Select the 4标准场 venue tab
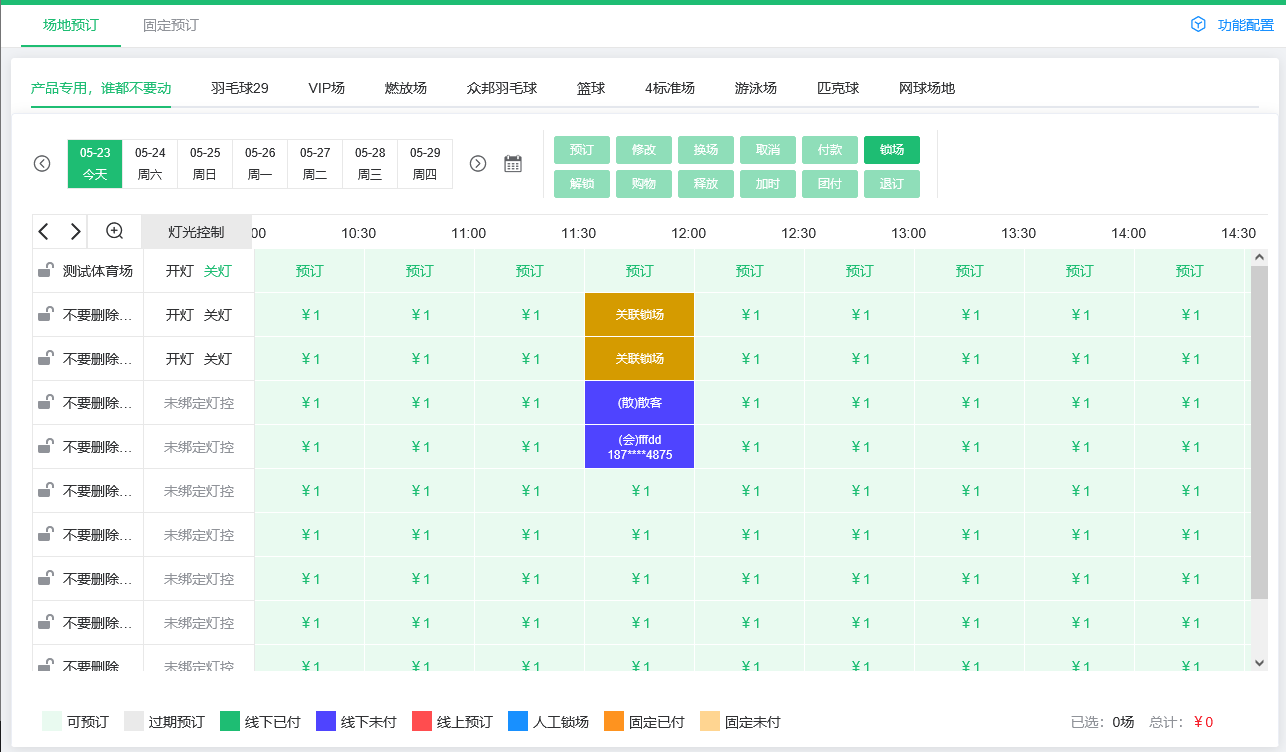1286x752 pixels. pos(670,88)
